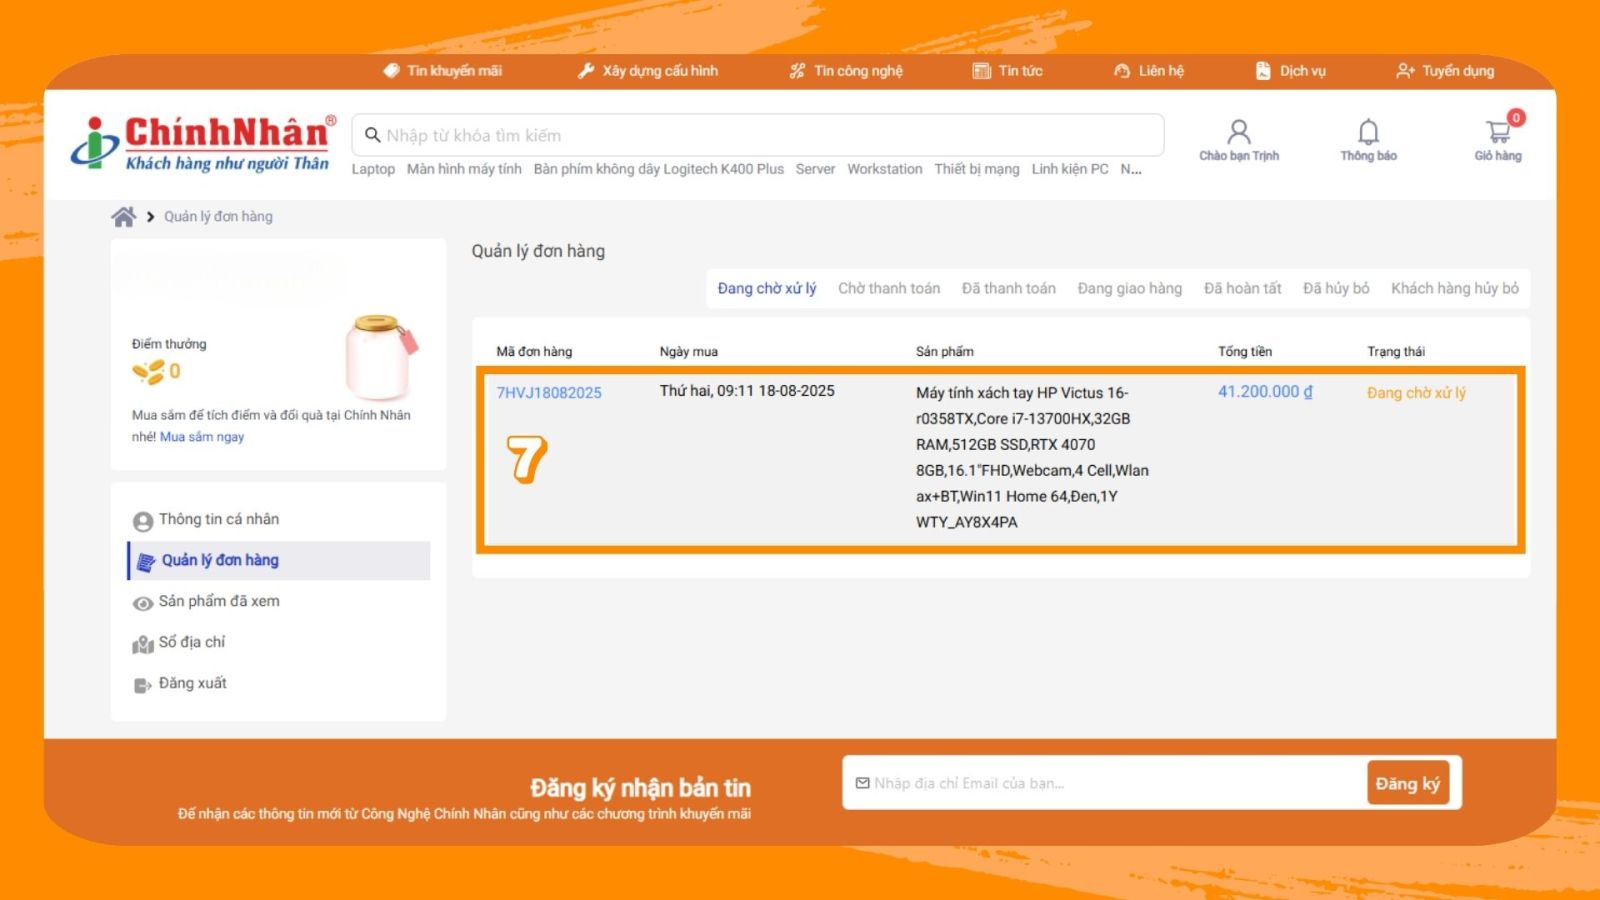Click the Mua sắm ngay link
This screenshot has width=1600, height=900.
click(202, 437)
